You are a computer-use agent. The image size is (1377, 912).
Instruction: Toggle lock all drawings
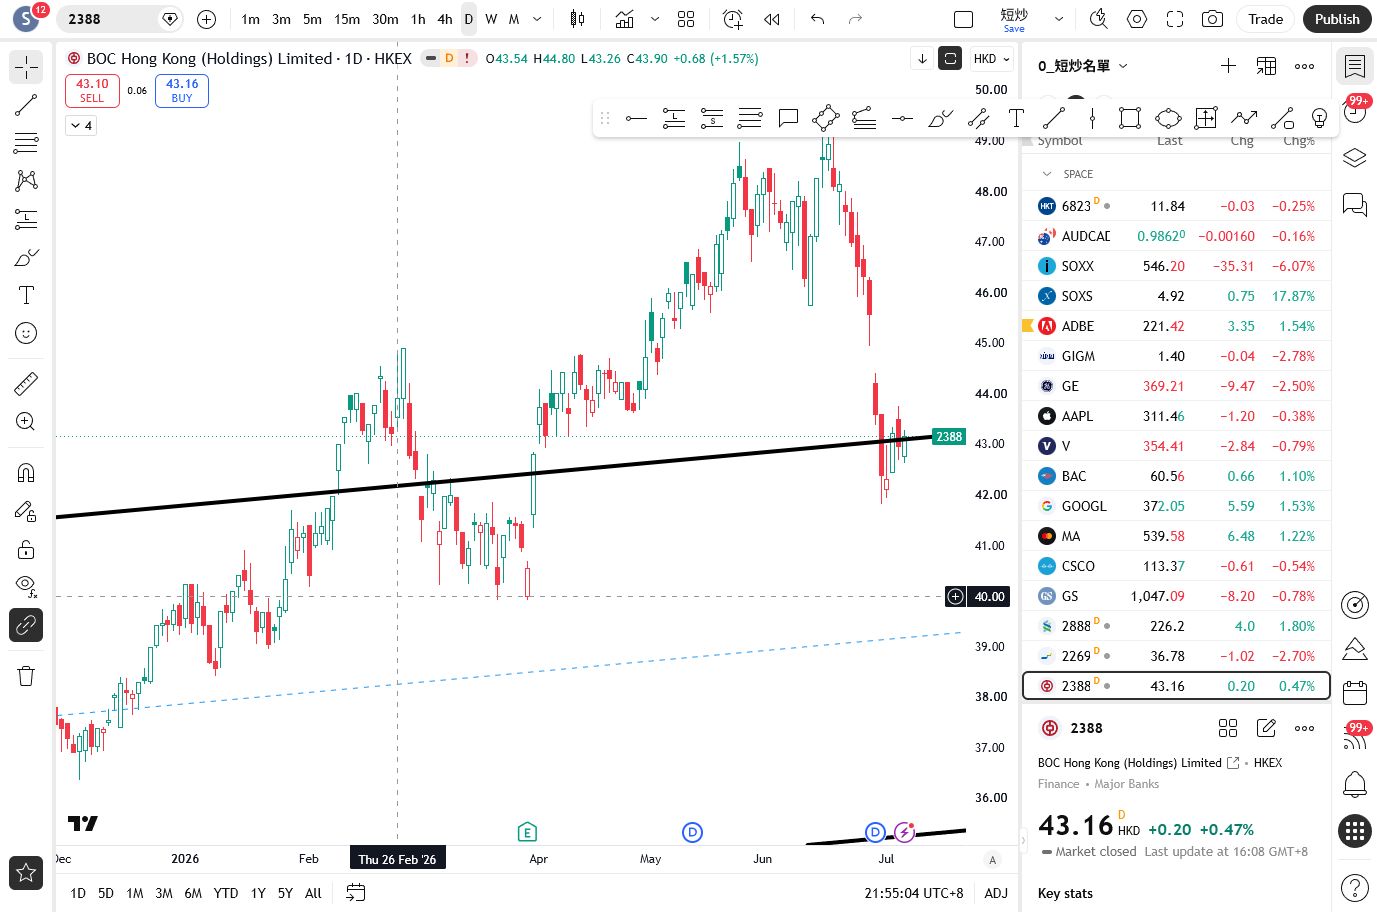point(26,549)
